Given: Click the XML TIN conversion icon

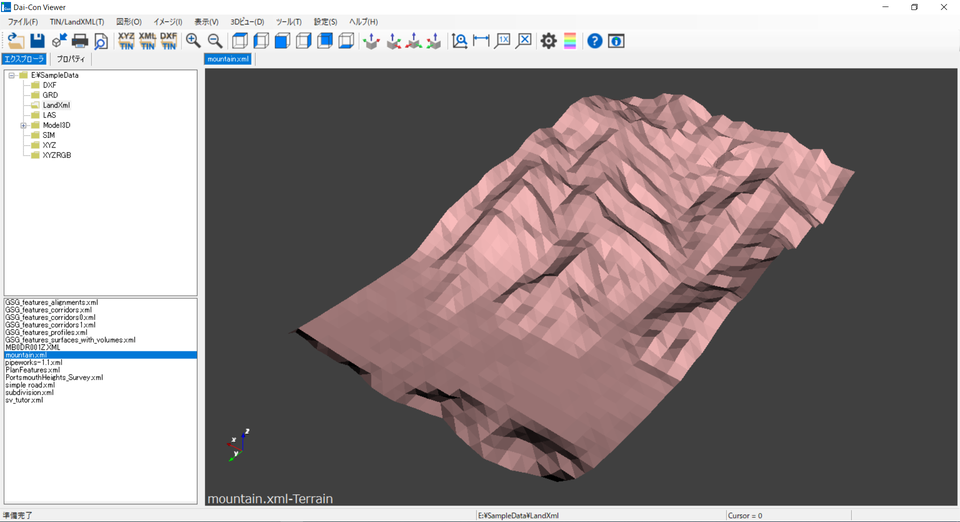Looking at the screenshot, I should (148, 41).
